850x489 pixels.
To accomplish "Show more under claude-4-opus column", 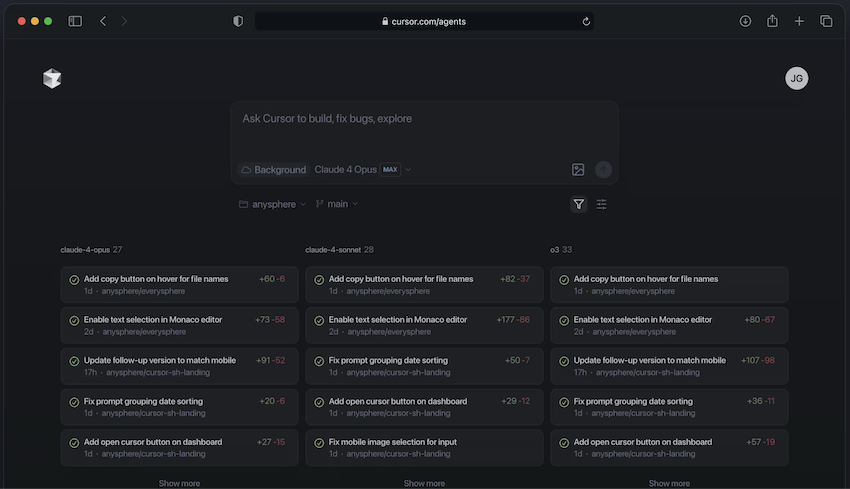I will click(x=179, y=483).
